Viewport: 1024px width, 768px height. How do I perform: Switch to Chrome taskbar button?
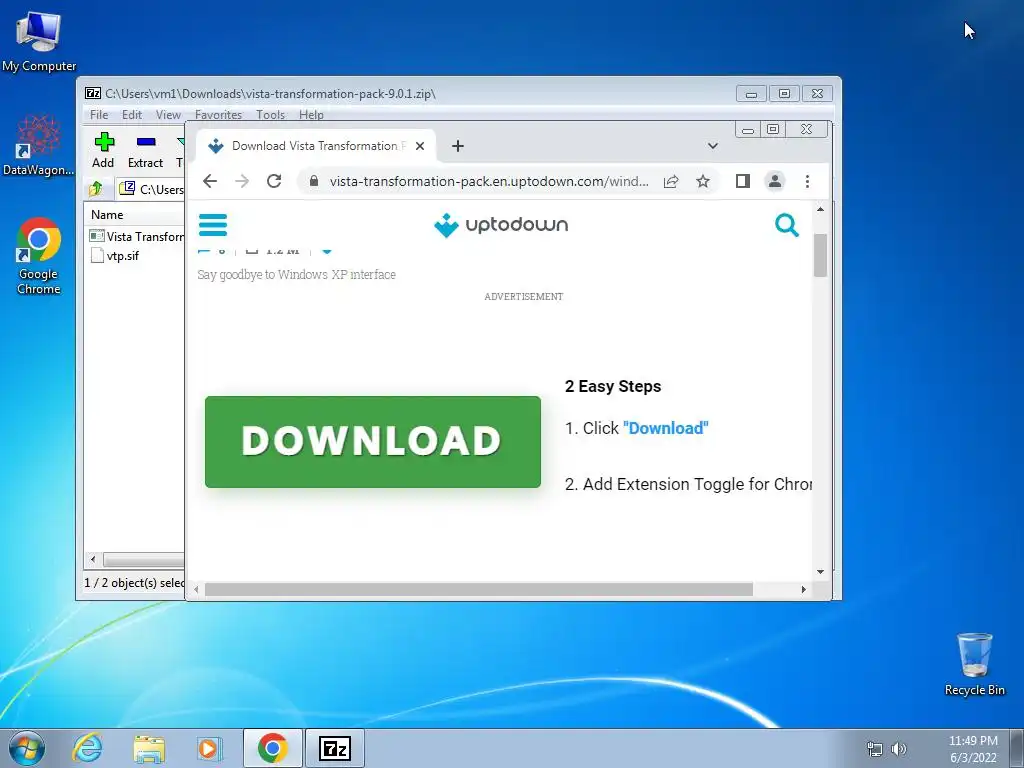coord(272,748)
